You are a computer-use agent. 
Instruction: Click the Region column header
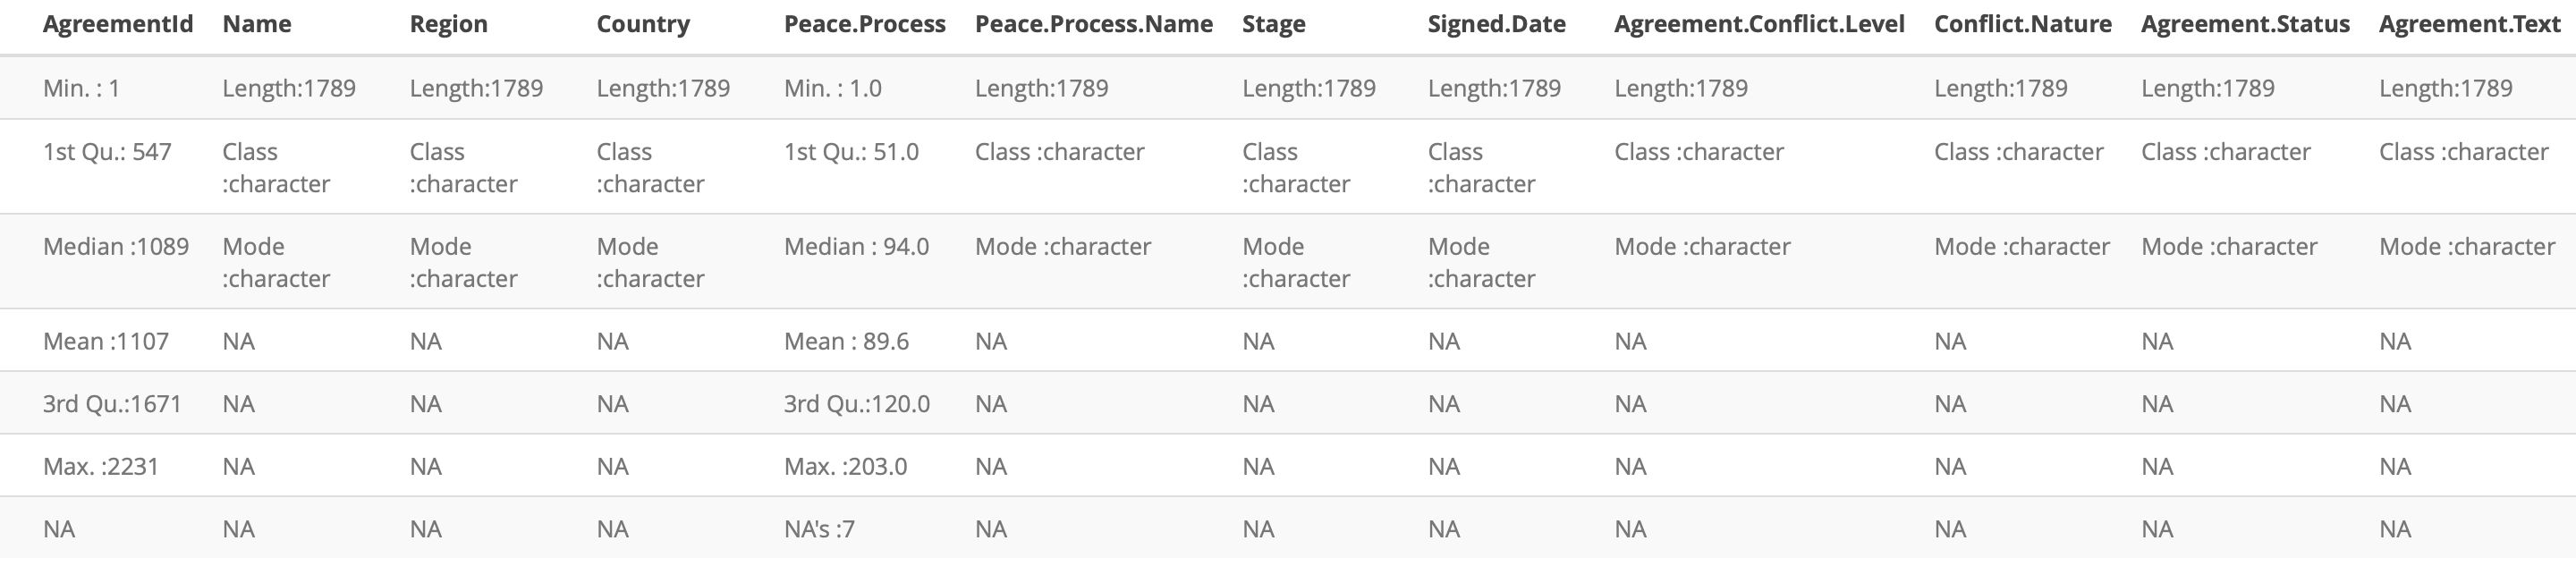coord(448,24)
